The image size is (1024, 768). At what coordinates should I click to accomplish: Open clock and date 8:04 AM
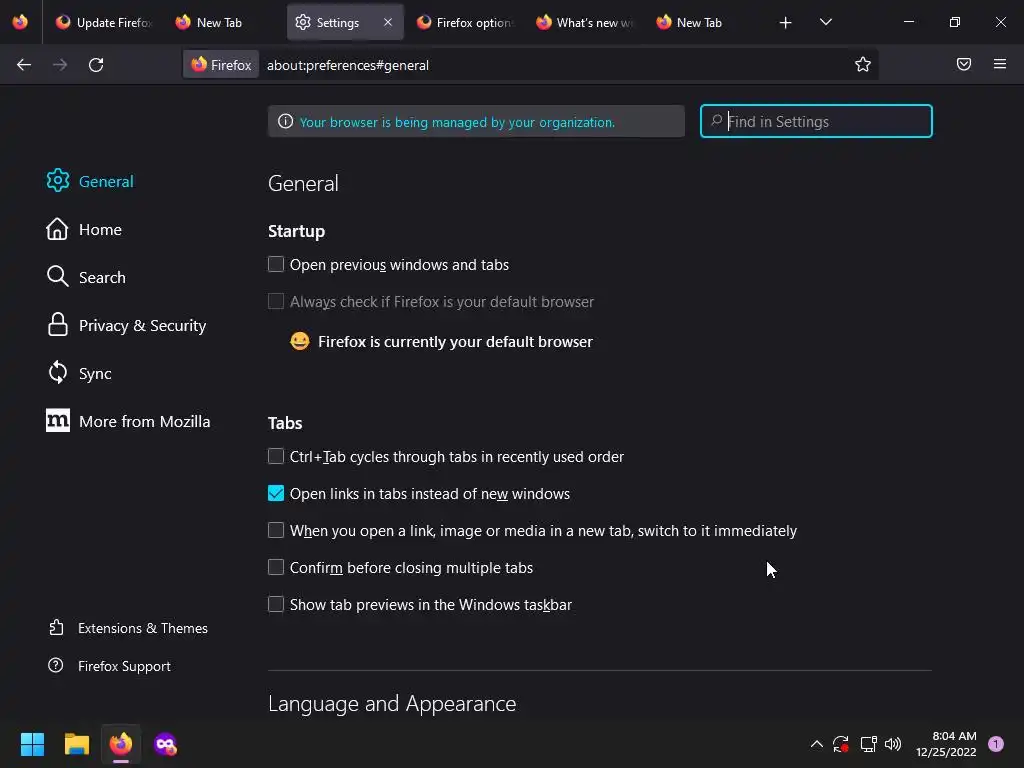click(946, 744)
